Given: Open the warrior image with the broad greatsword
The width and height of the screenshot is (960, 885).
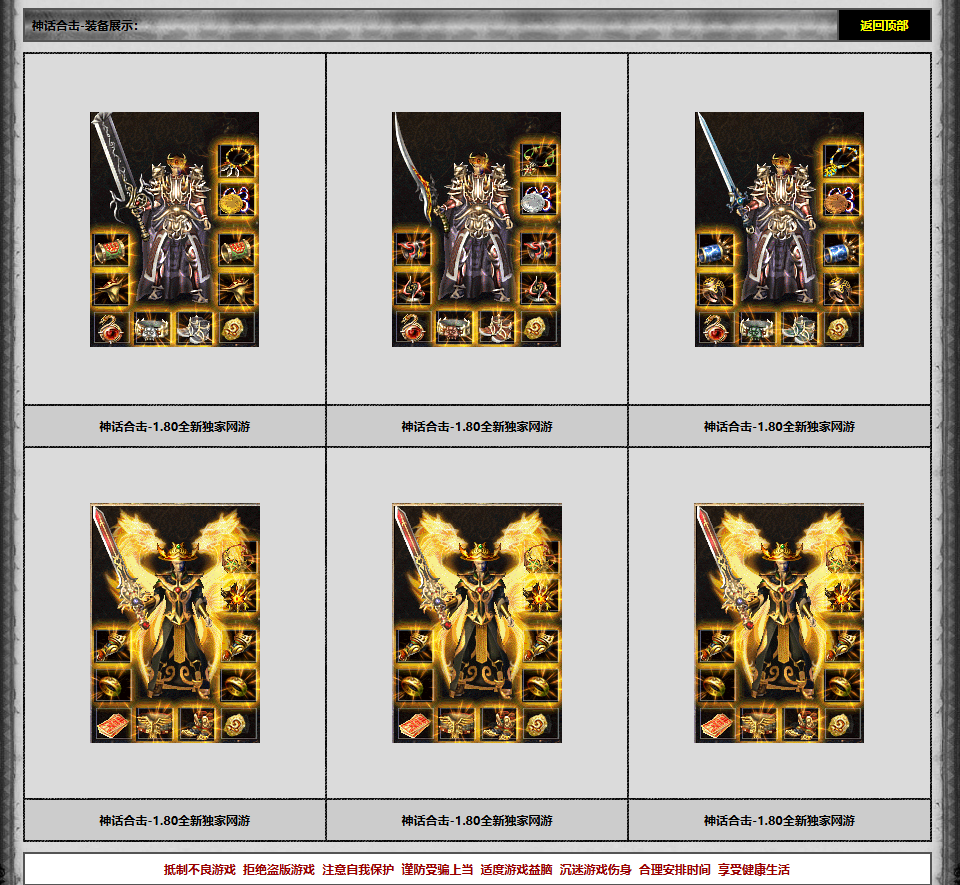Looking at the screenshot, I should pos(174,229).
